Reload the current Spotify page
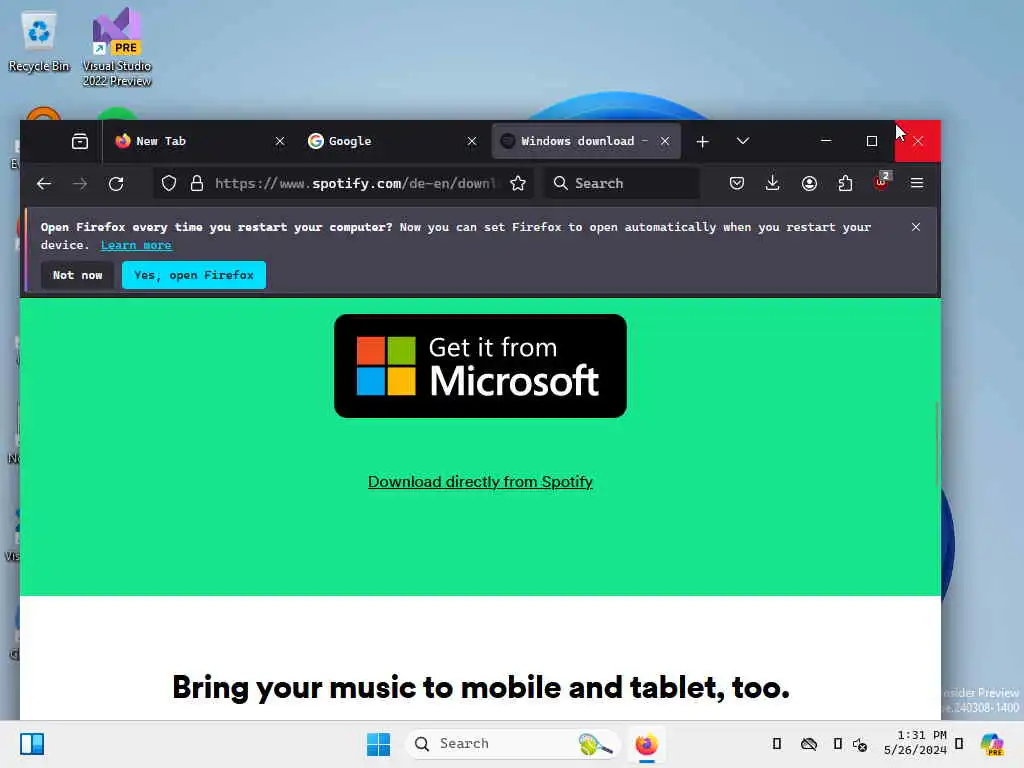1024x768 pixels. tap(116, 184)
